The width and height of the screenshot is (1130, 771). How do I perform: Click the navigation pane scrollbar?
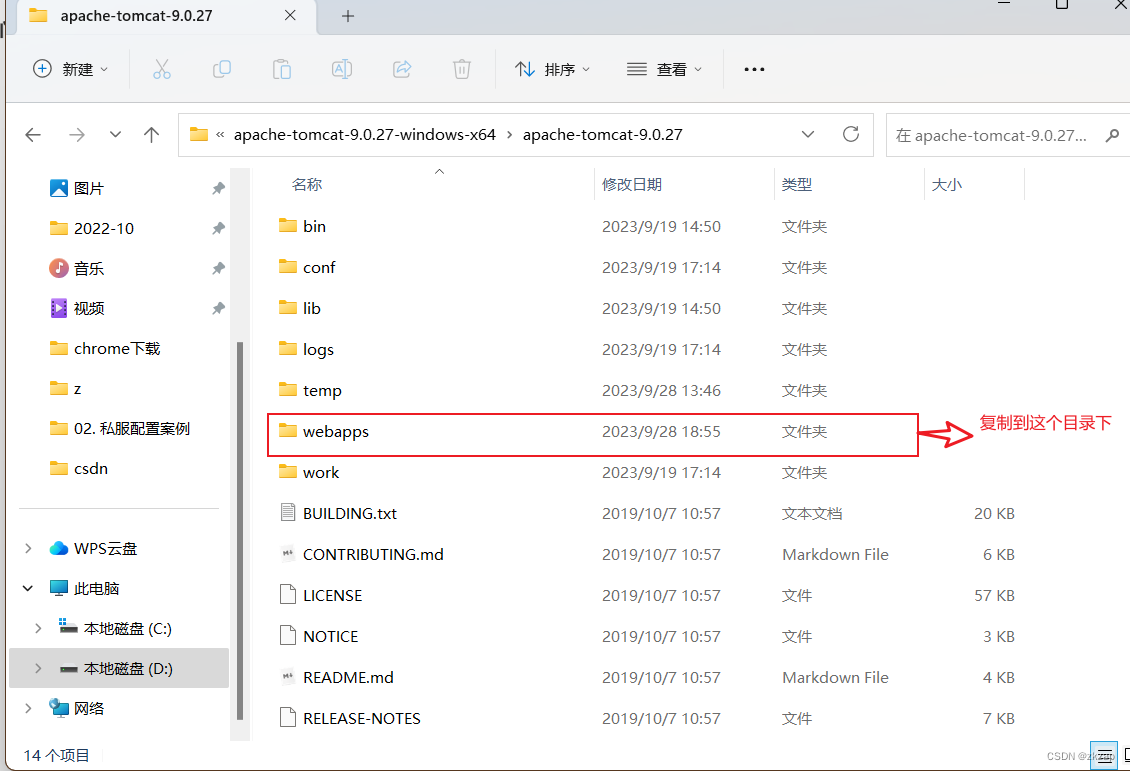pyautogui.click(x=240, y=530)
